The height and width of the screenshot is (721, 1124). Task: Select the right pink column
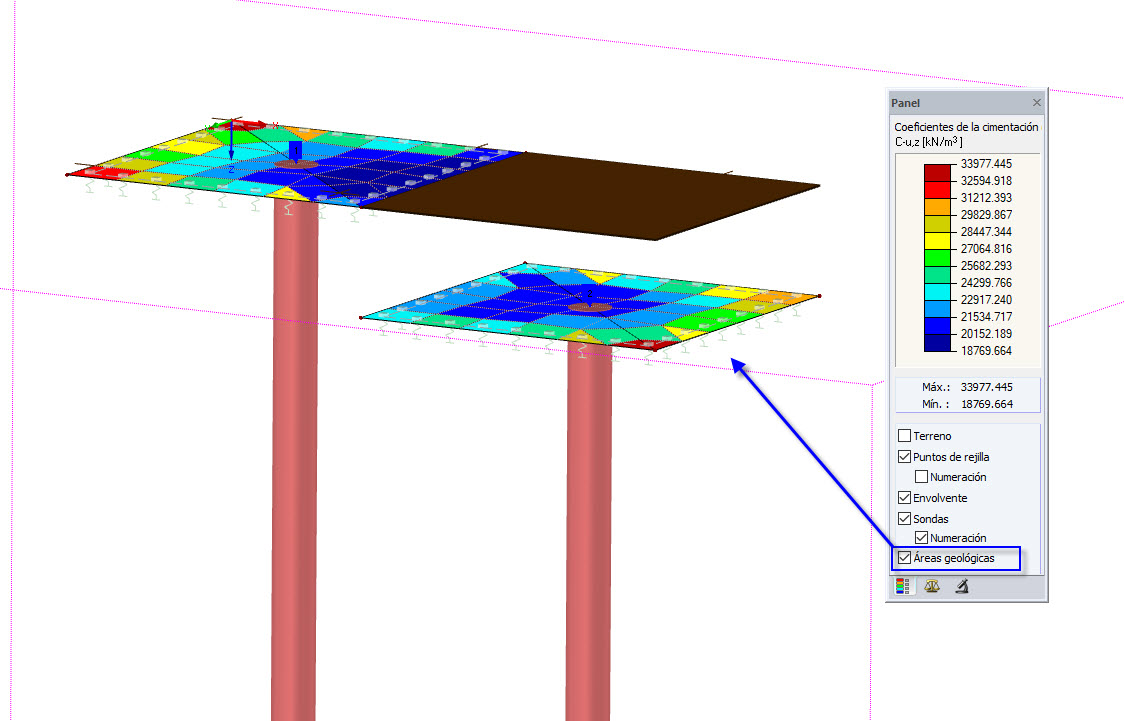(589, 530)
